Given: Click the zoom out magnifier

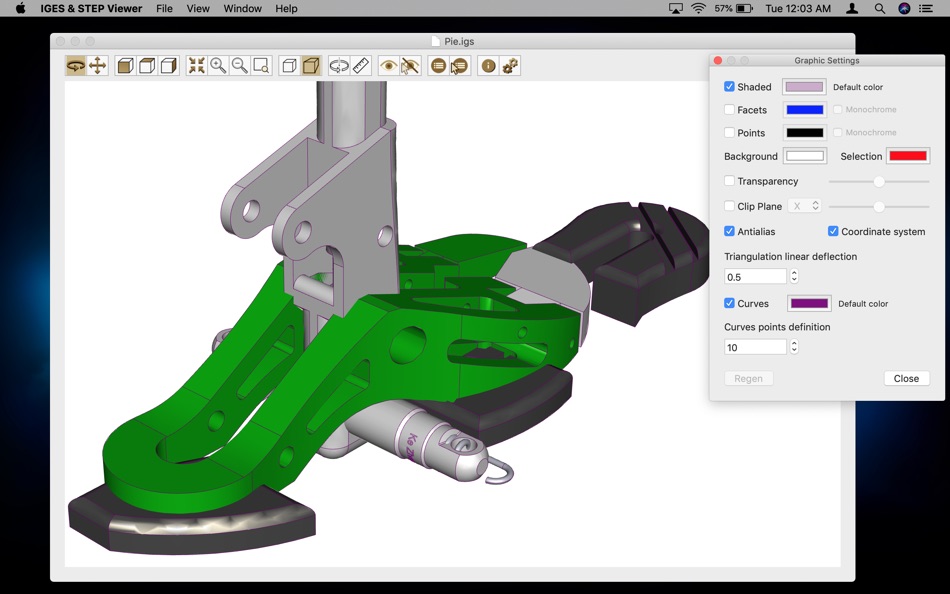Looking at the screenshot, I should point(240,65).
